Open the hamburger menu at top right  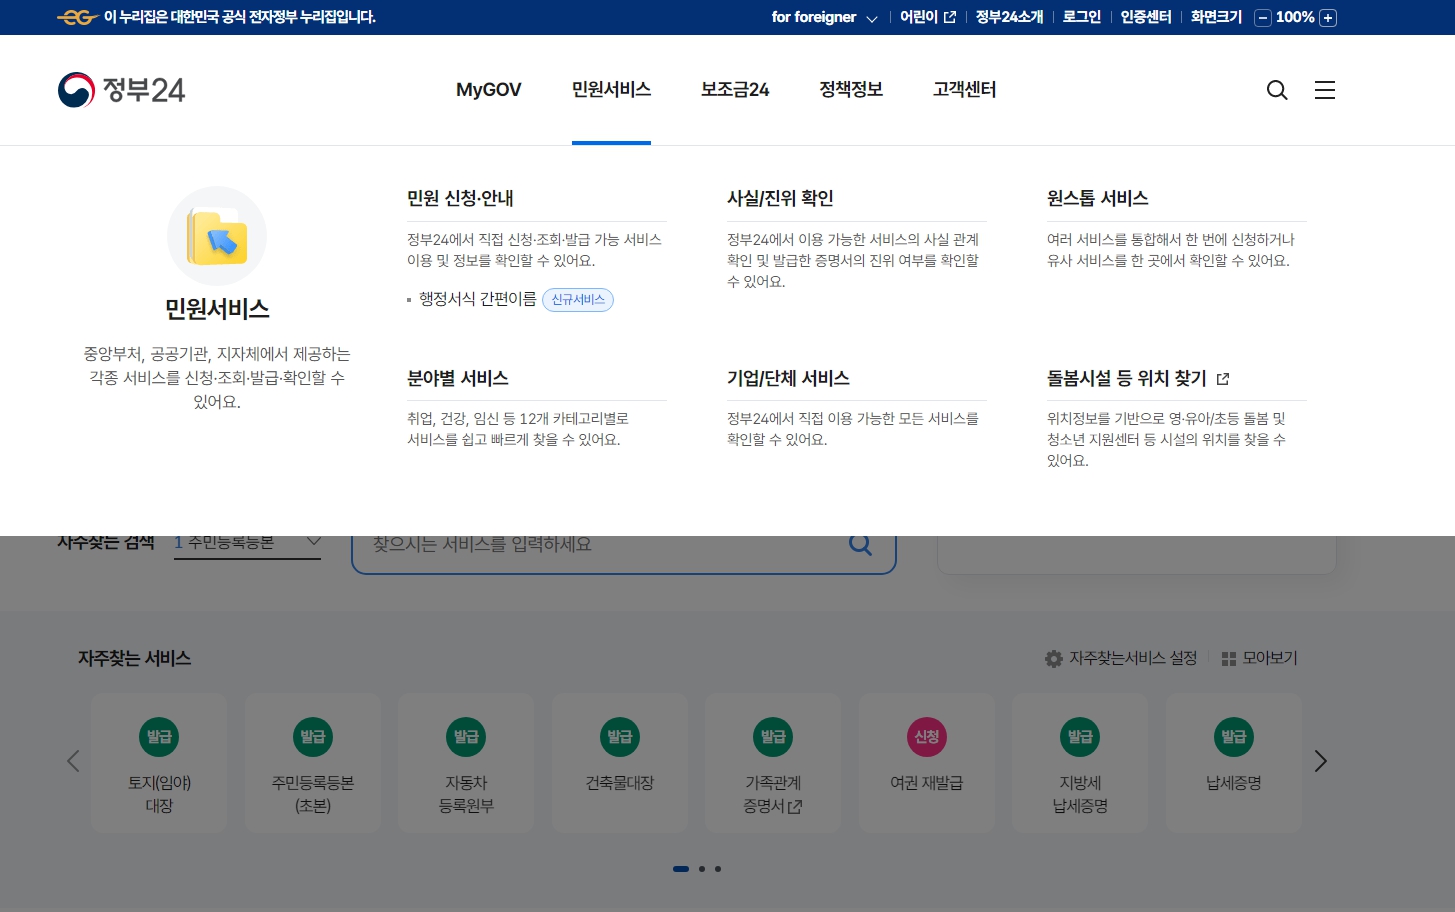coord(1324,90)
